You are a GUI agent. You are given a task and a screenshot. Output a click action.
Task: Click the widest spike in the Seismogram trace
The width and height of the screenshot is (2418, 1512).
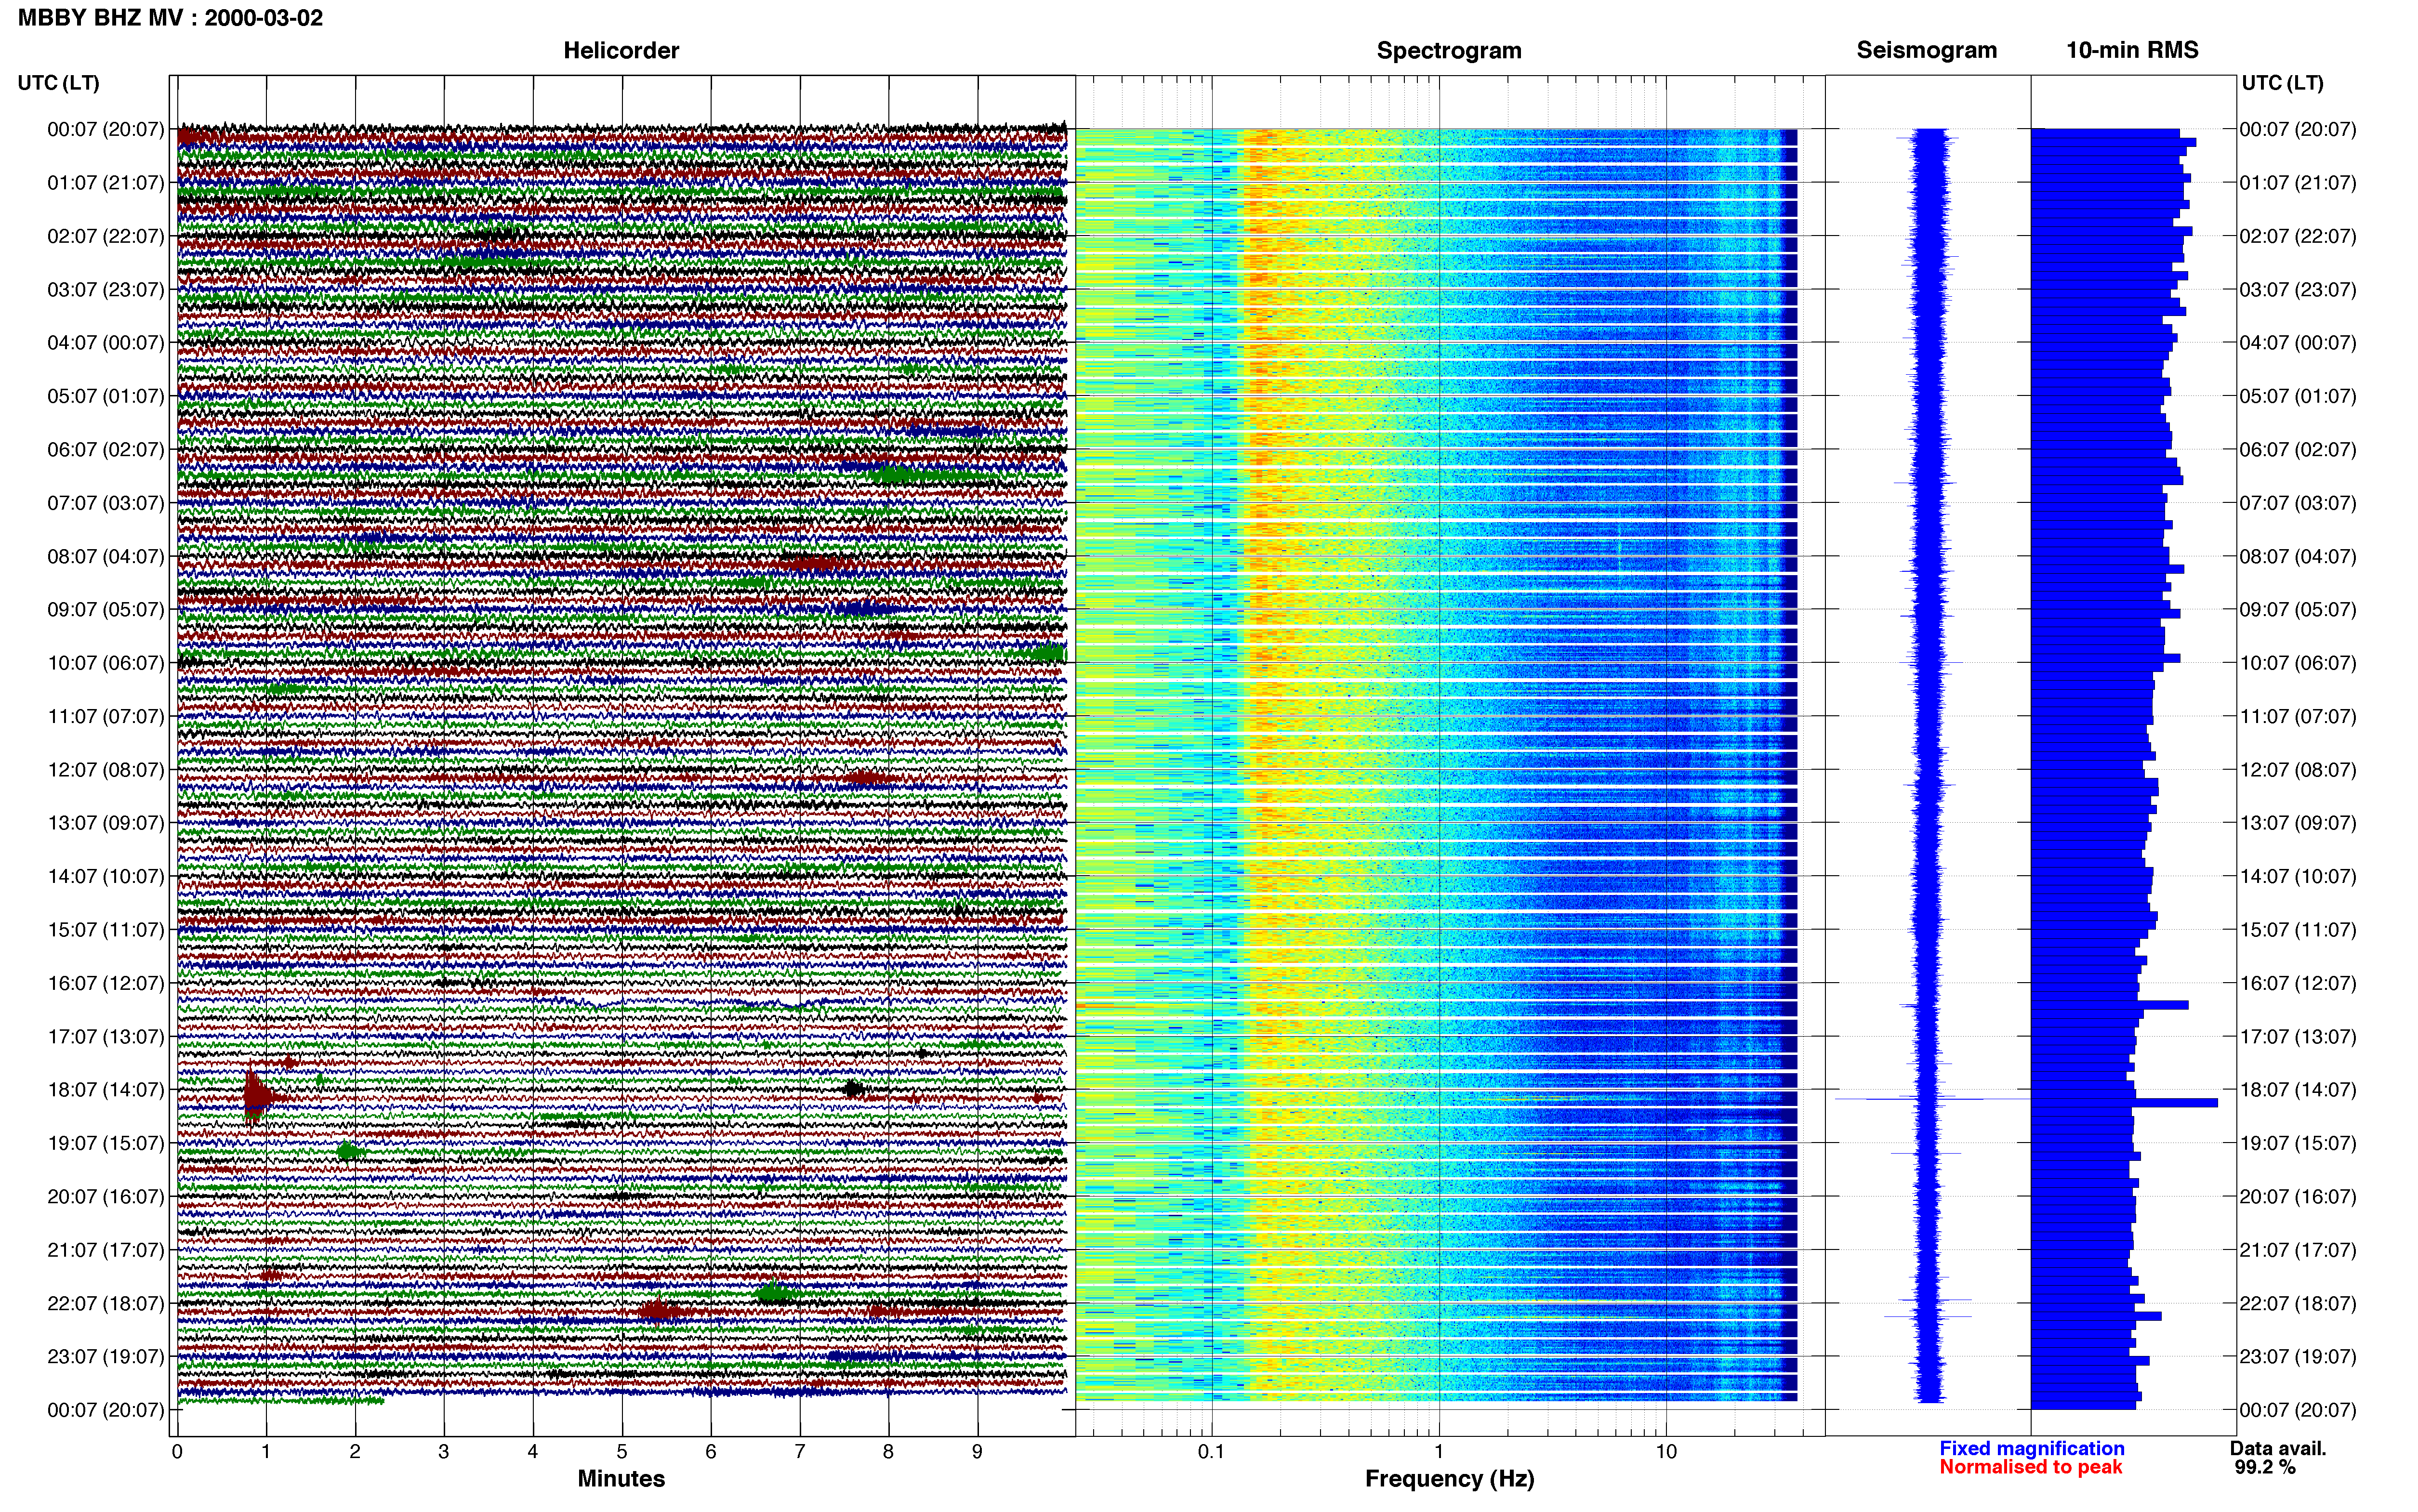pyautogui.click(x=1932, y=1099)
